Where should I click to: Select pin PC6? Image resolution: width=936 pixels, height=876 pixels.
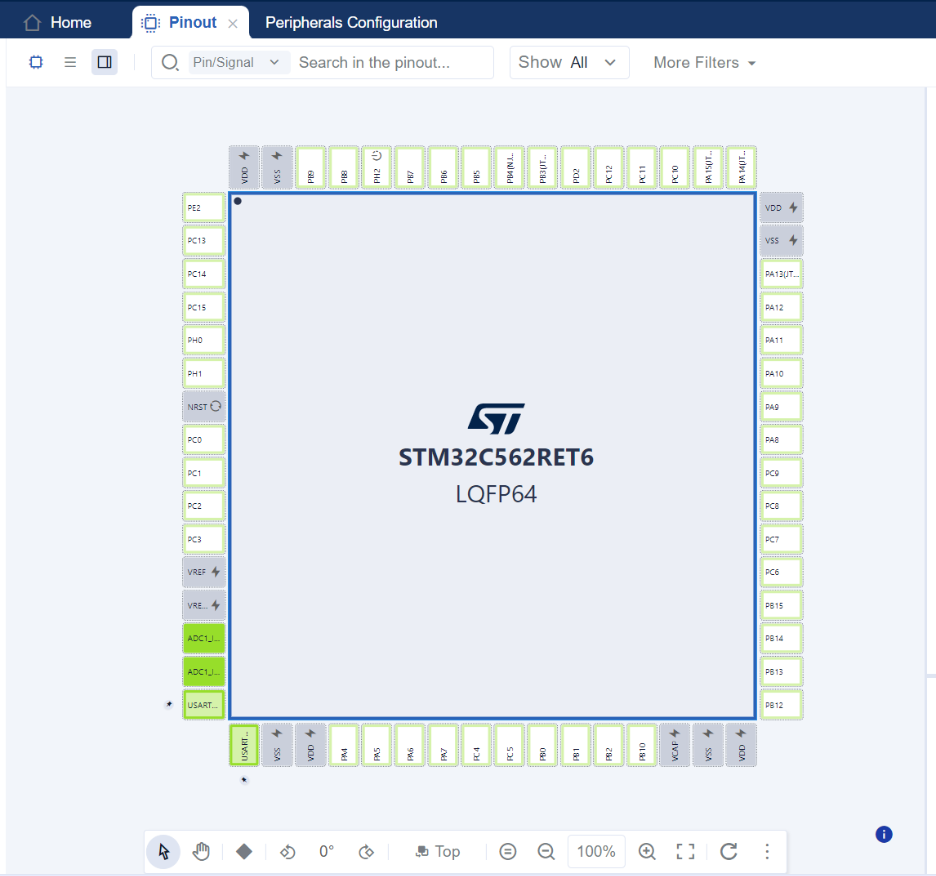pos(781,572)
